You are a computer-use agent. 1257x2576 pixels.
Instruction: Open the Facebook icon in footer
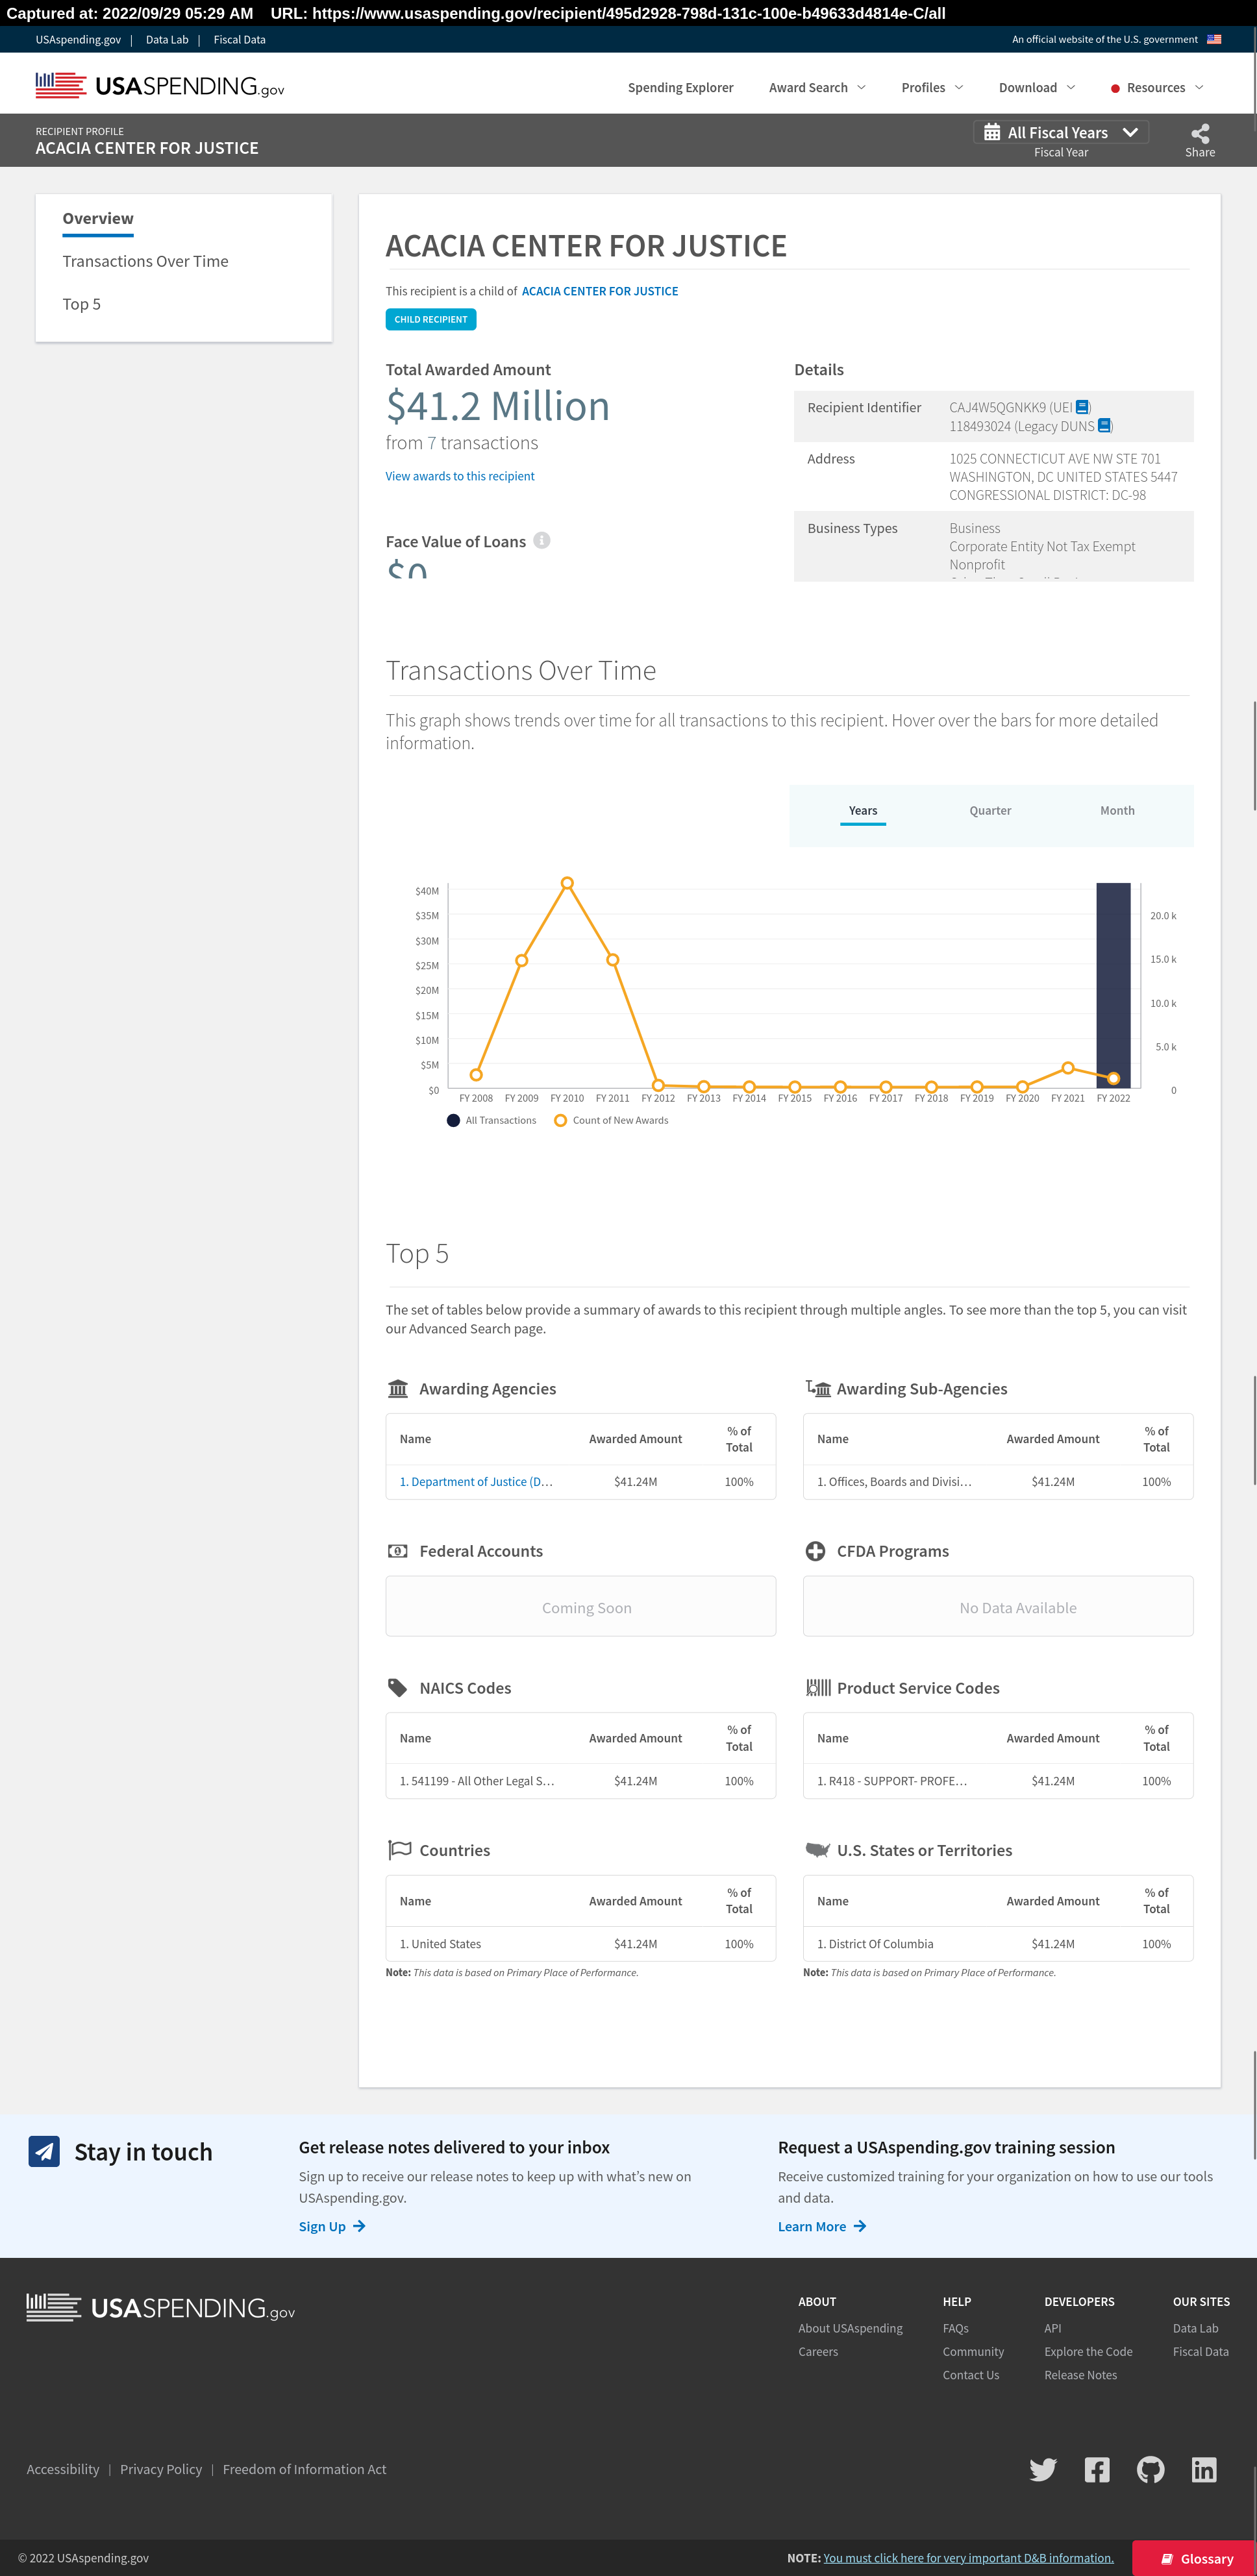[x=1097, y=2469]
